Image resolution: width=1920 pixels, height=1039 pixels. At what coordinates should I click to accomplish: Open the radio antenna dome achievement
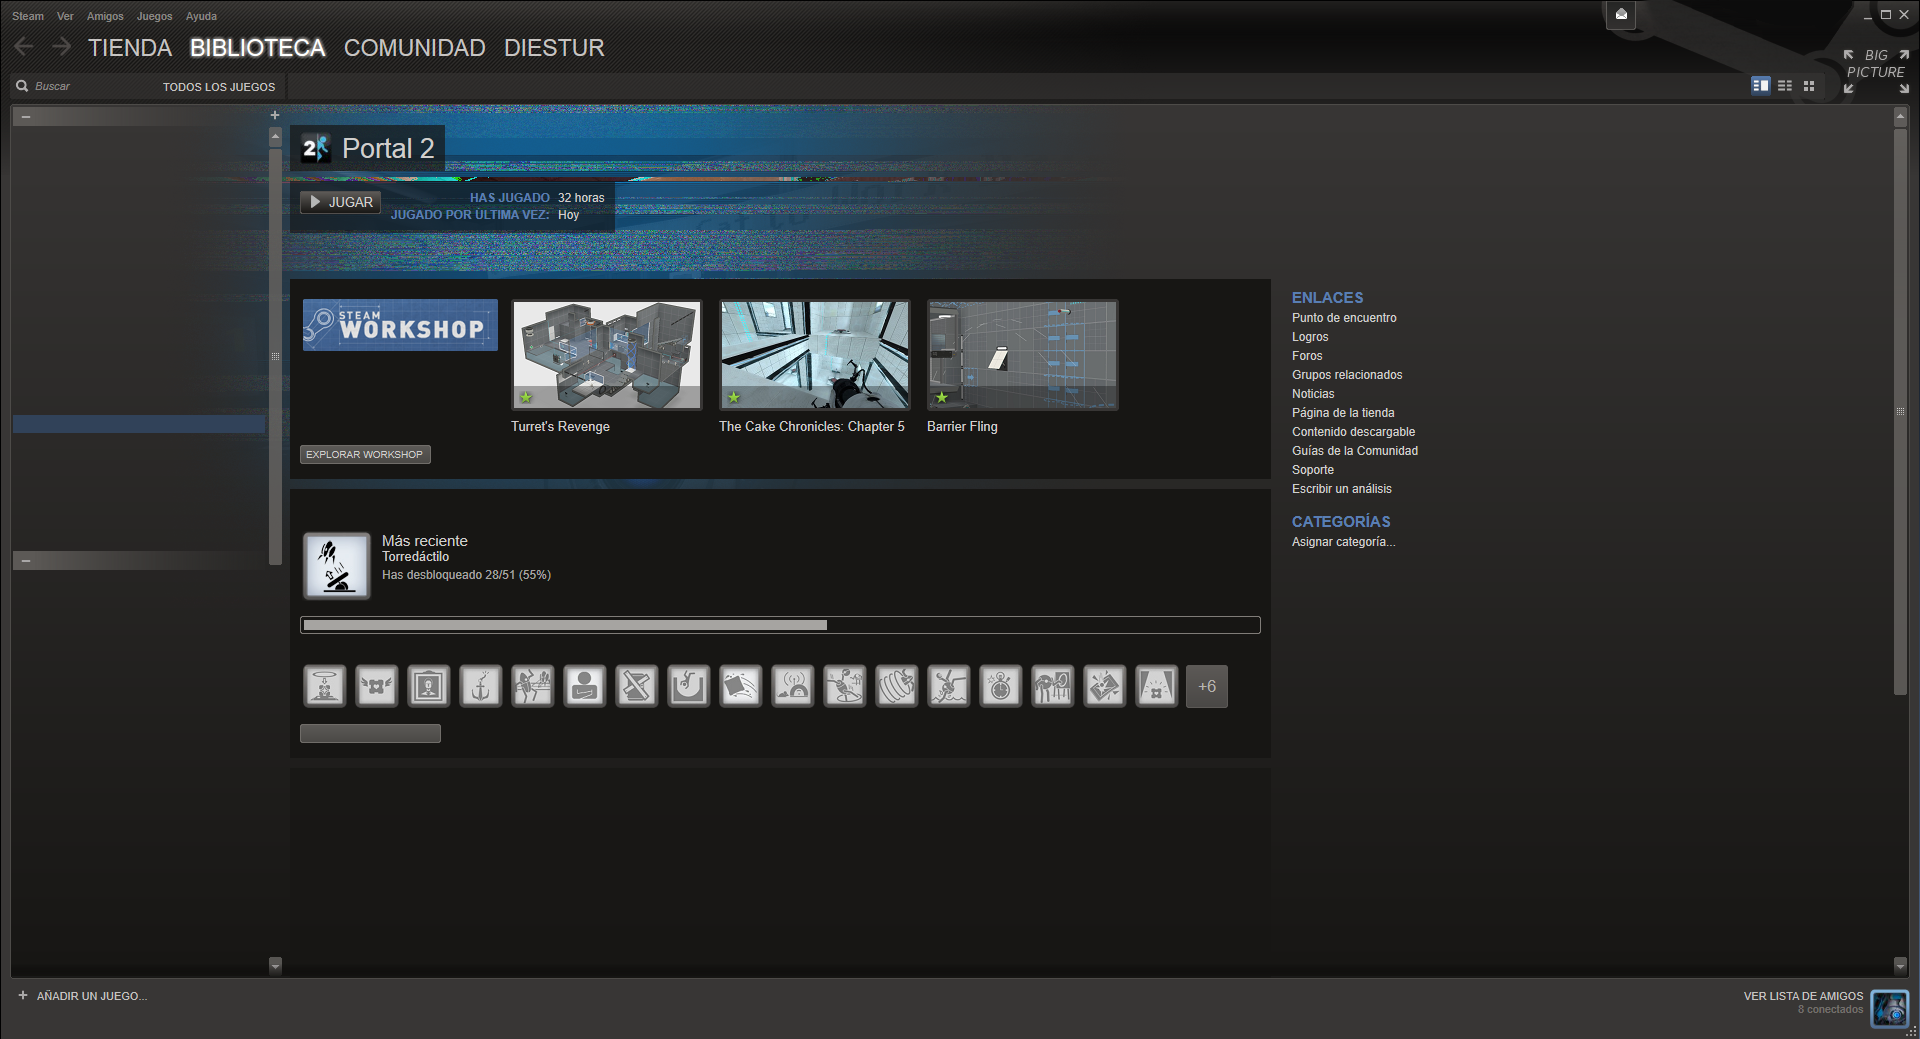pyautogui.click(x=793, y=686)
